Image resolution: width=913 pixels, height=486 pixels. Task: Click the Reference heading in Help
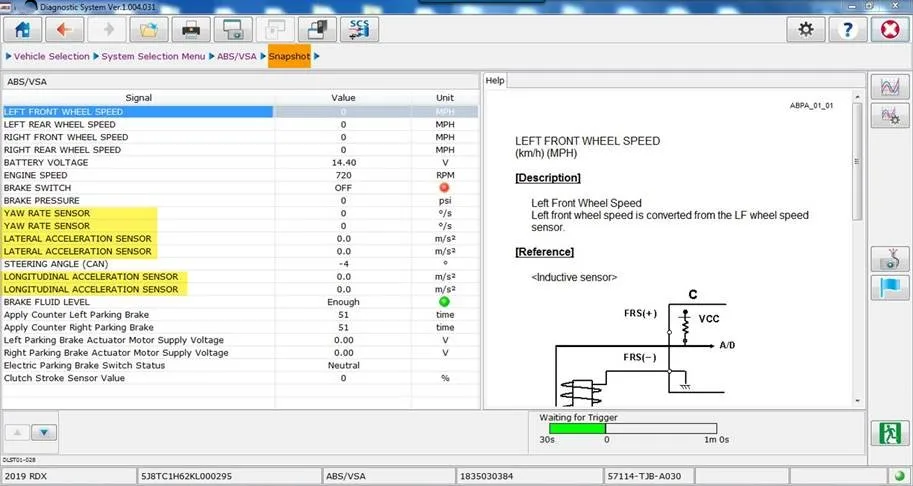544,252
